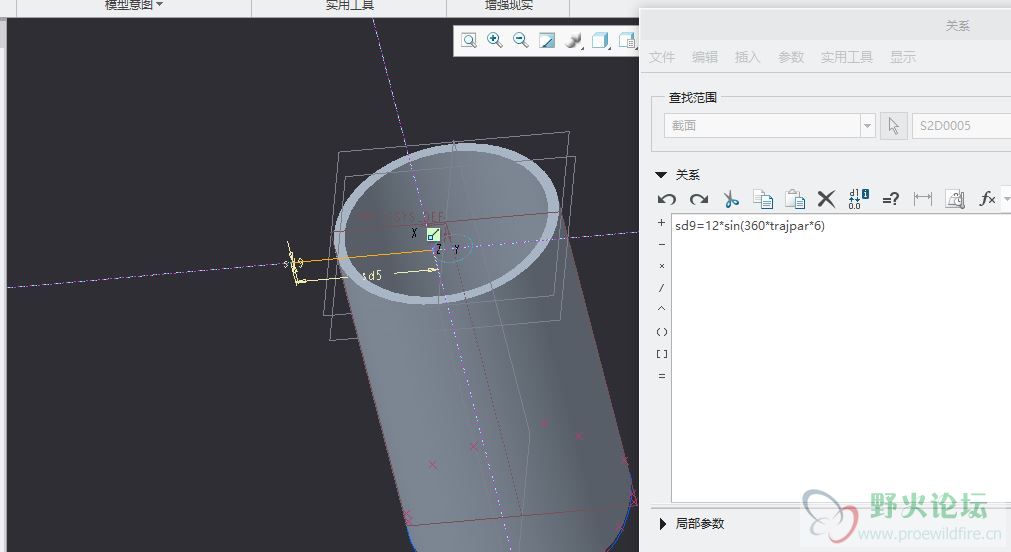The height and width of the screenshot is (552, 1011).
Task: Insert square brackets into the relation
Action: tap(662, 354)
